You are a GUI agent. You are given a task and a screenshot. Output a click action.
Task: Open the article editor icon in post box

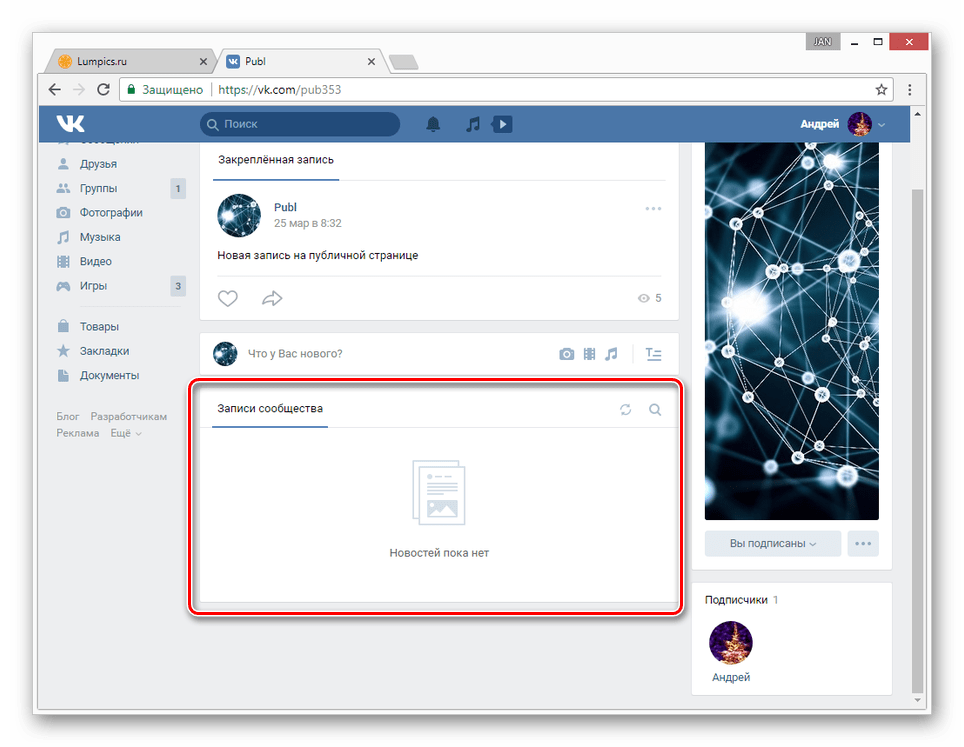pyautogui.click(x=654, y=354)
